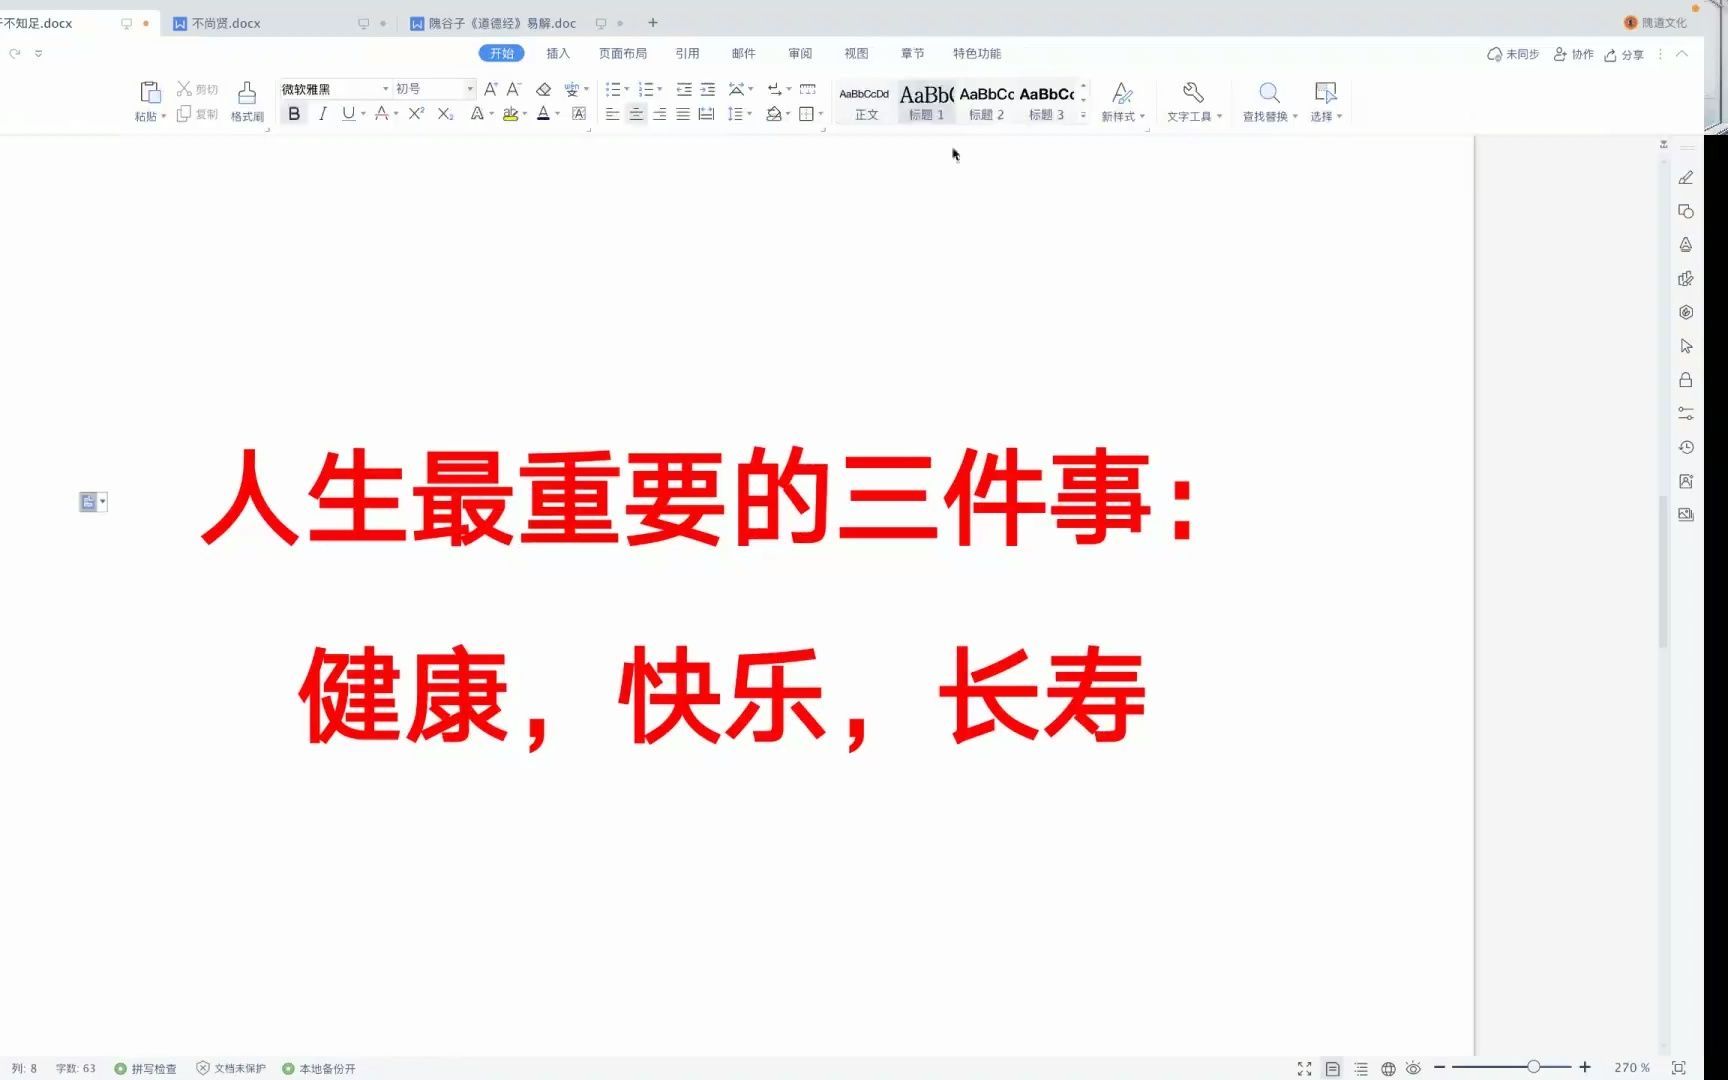Image resolution: width=1728 pixels, height=1080 pixels.
Task: Switch to document tab 不尚贤.docx
Action: pyautogui.click(x=226, y=23)
